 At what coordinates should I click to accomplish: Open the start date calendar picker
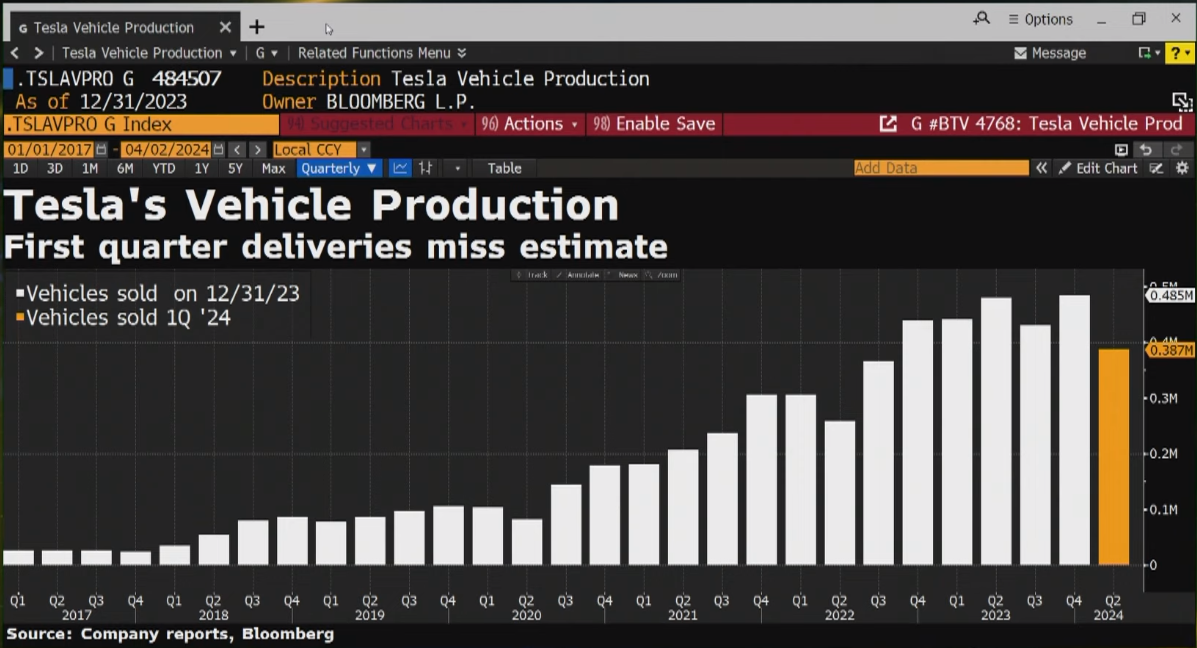point(101,150)
